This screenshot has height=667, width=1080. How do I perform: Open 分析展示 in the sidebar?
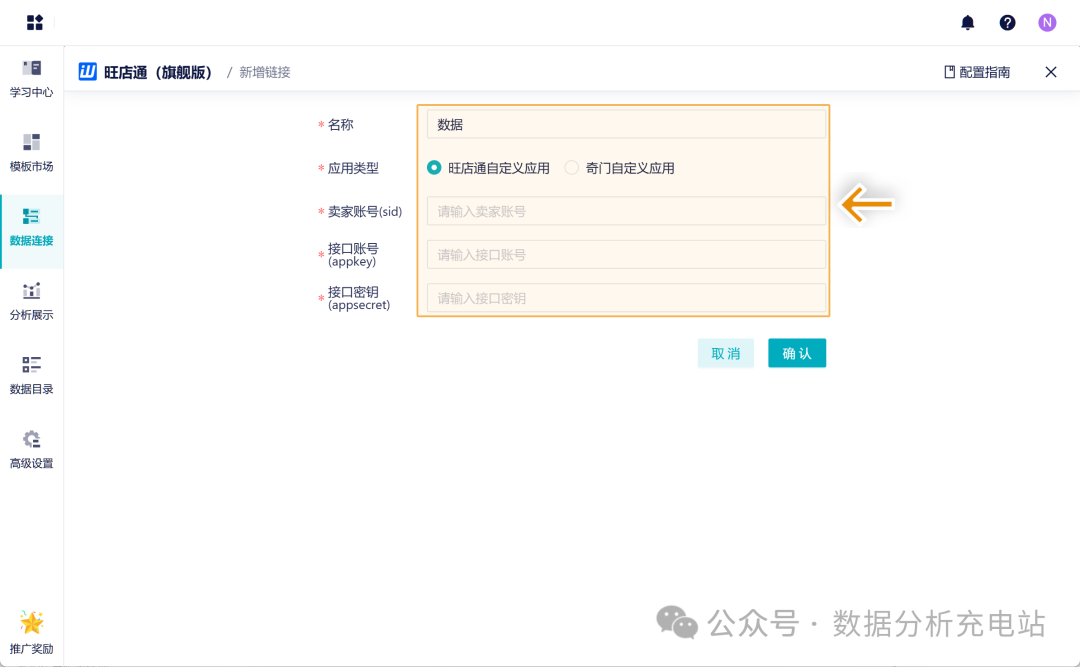point(32,302)
